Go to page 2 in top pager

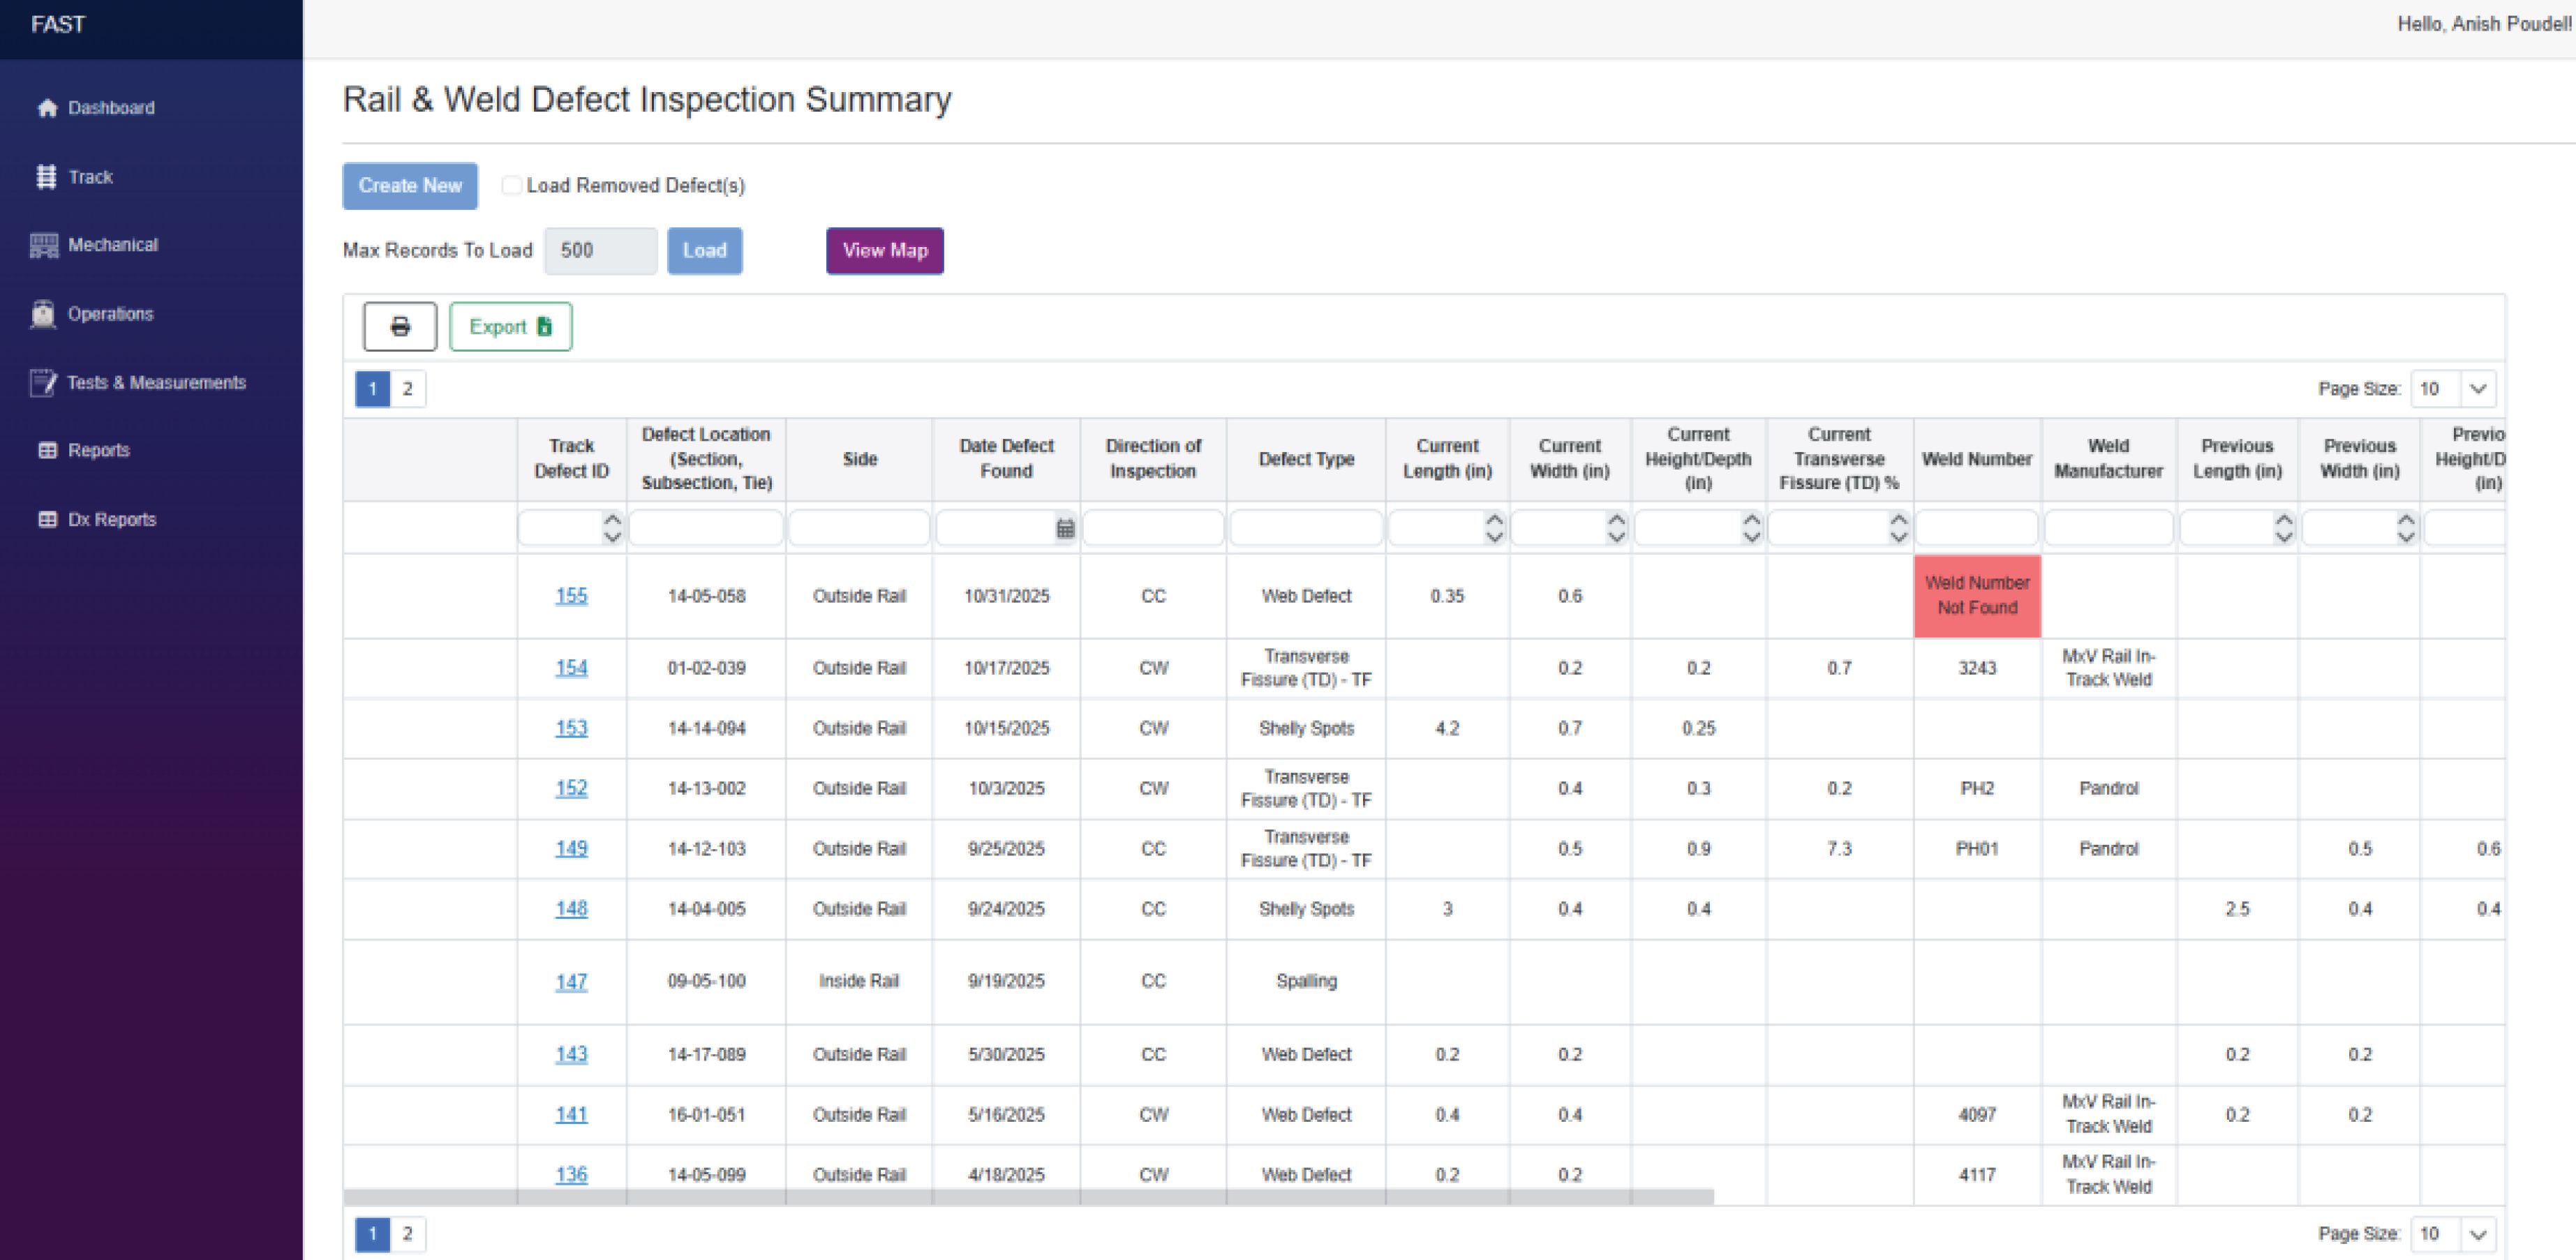pos(407,389)
